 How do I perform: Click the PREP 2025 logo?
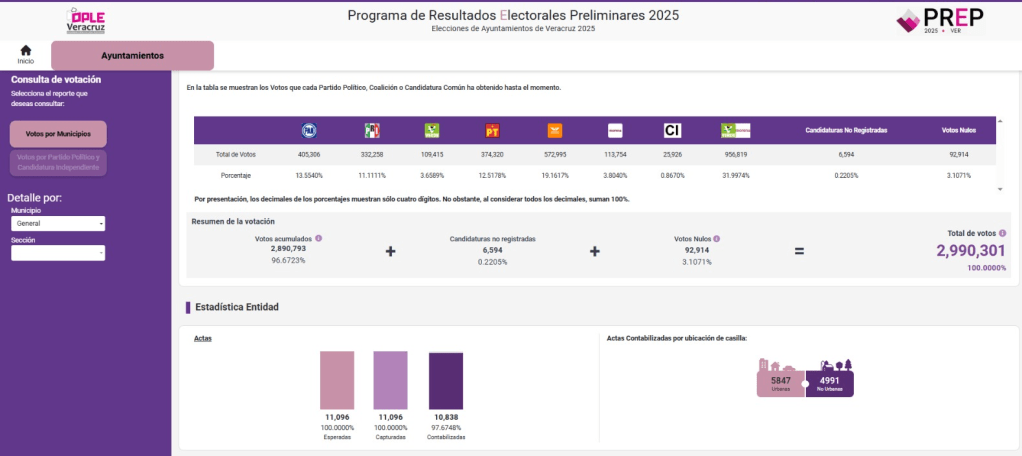click(939, 20)
